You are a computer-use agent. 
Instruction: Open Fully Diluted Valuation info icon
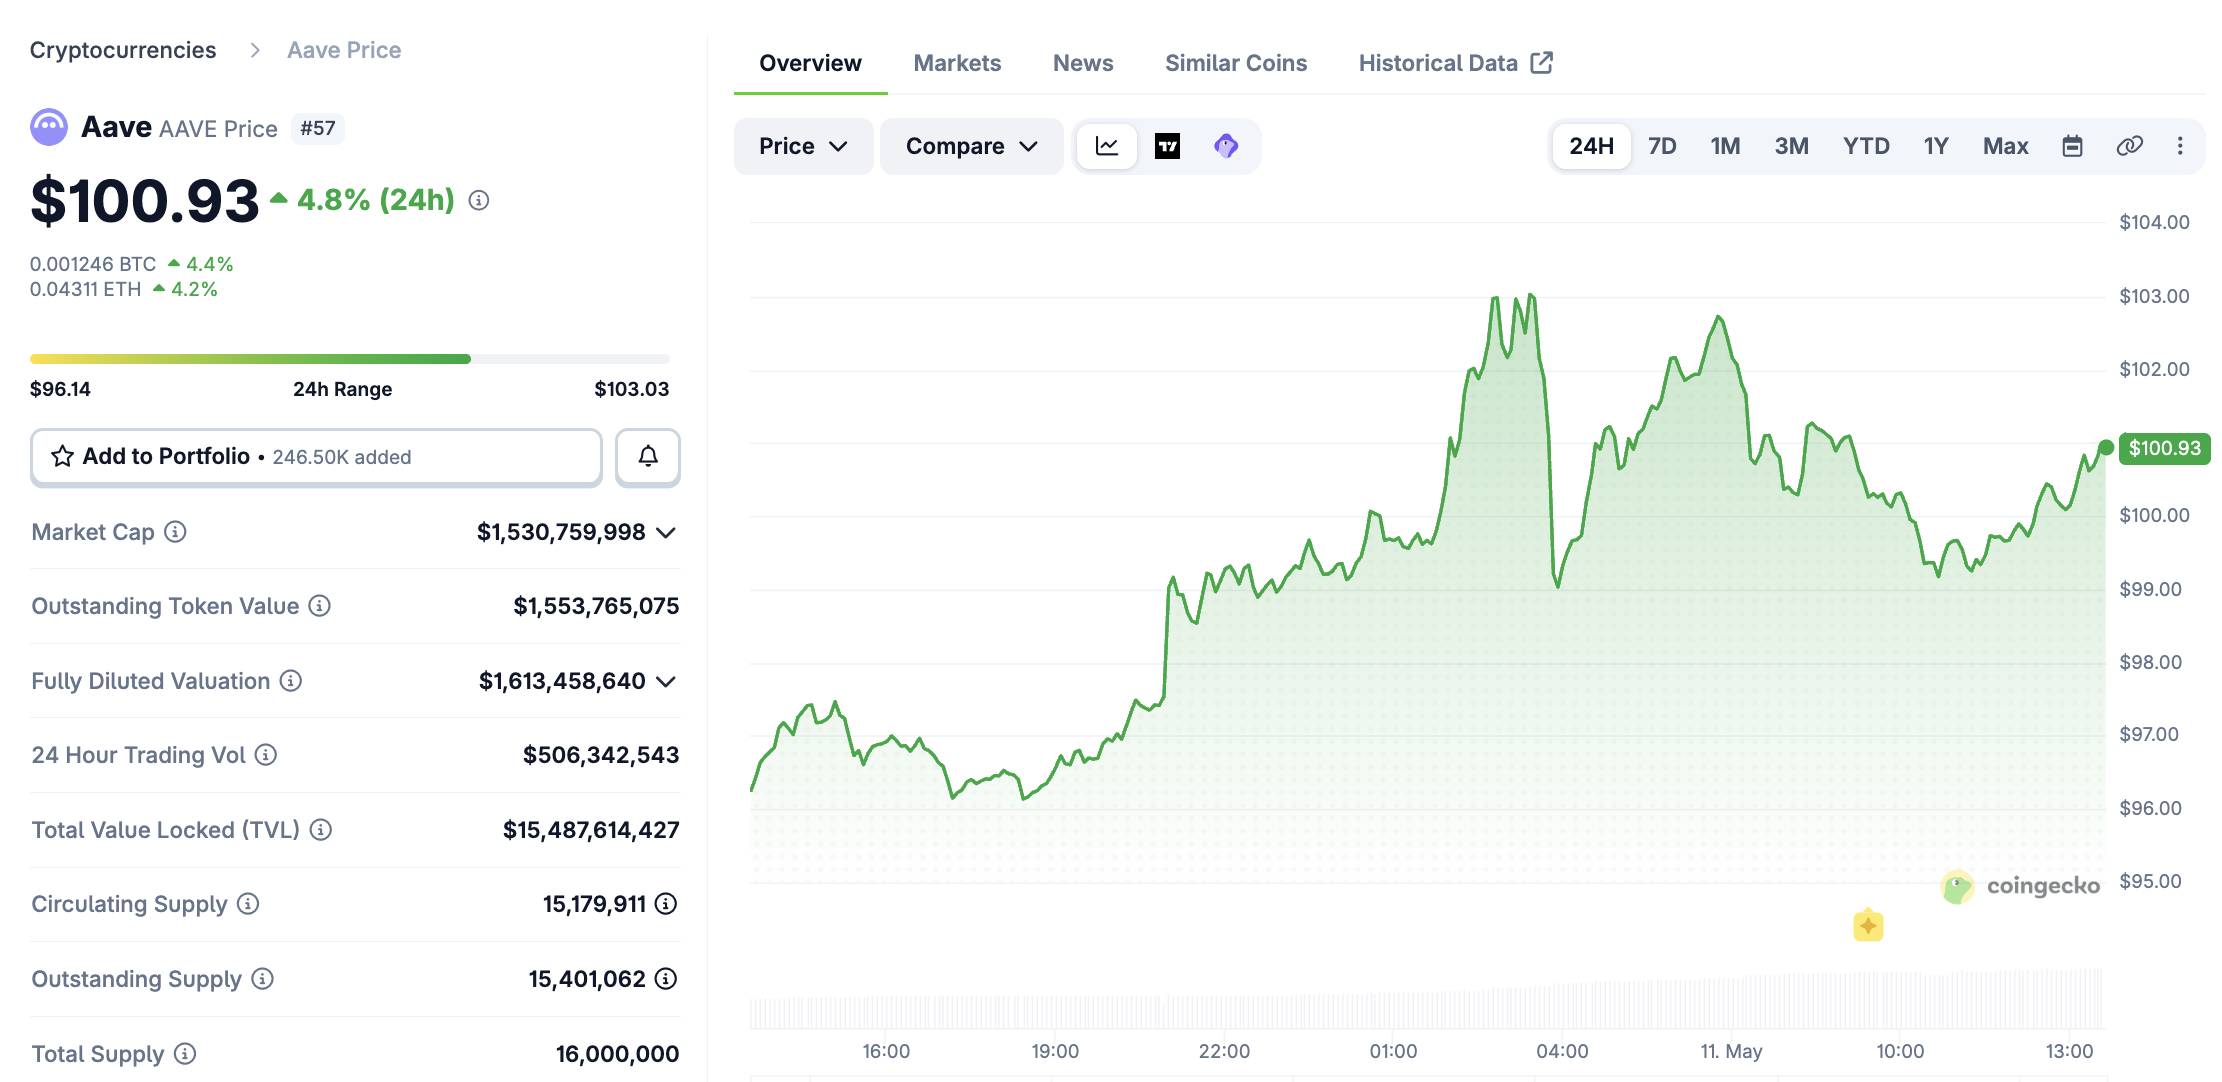click(291, 681)
